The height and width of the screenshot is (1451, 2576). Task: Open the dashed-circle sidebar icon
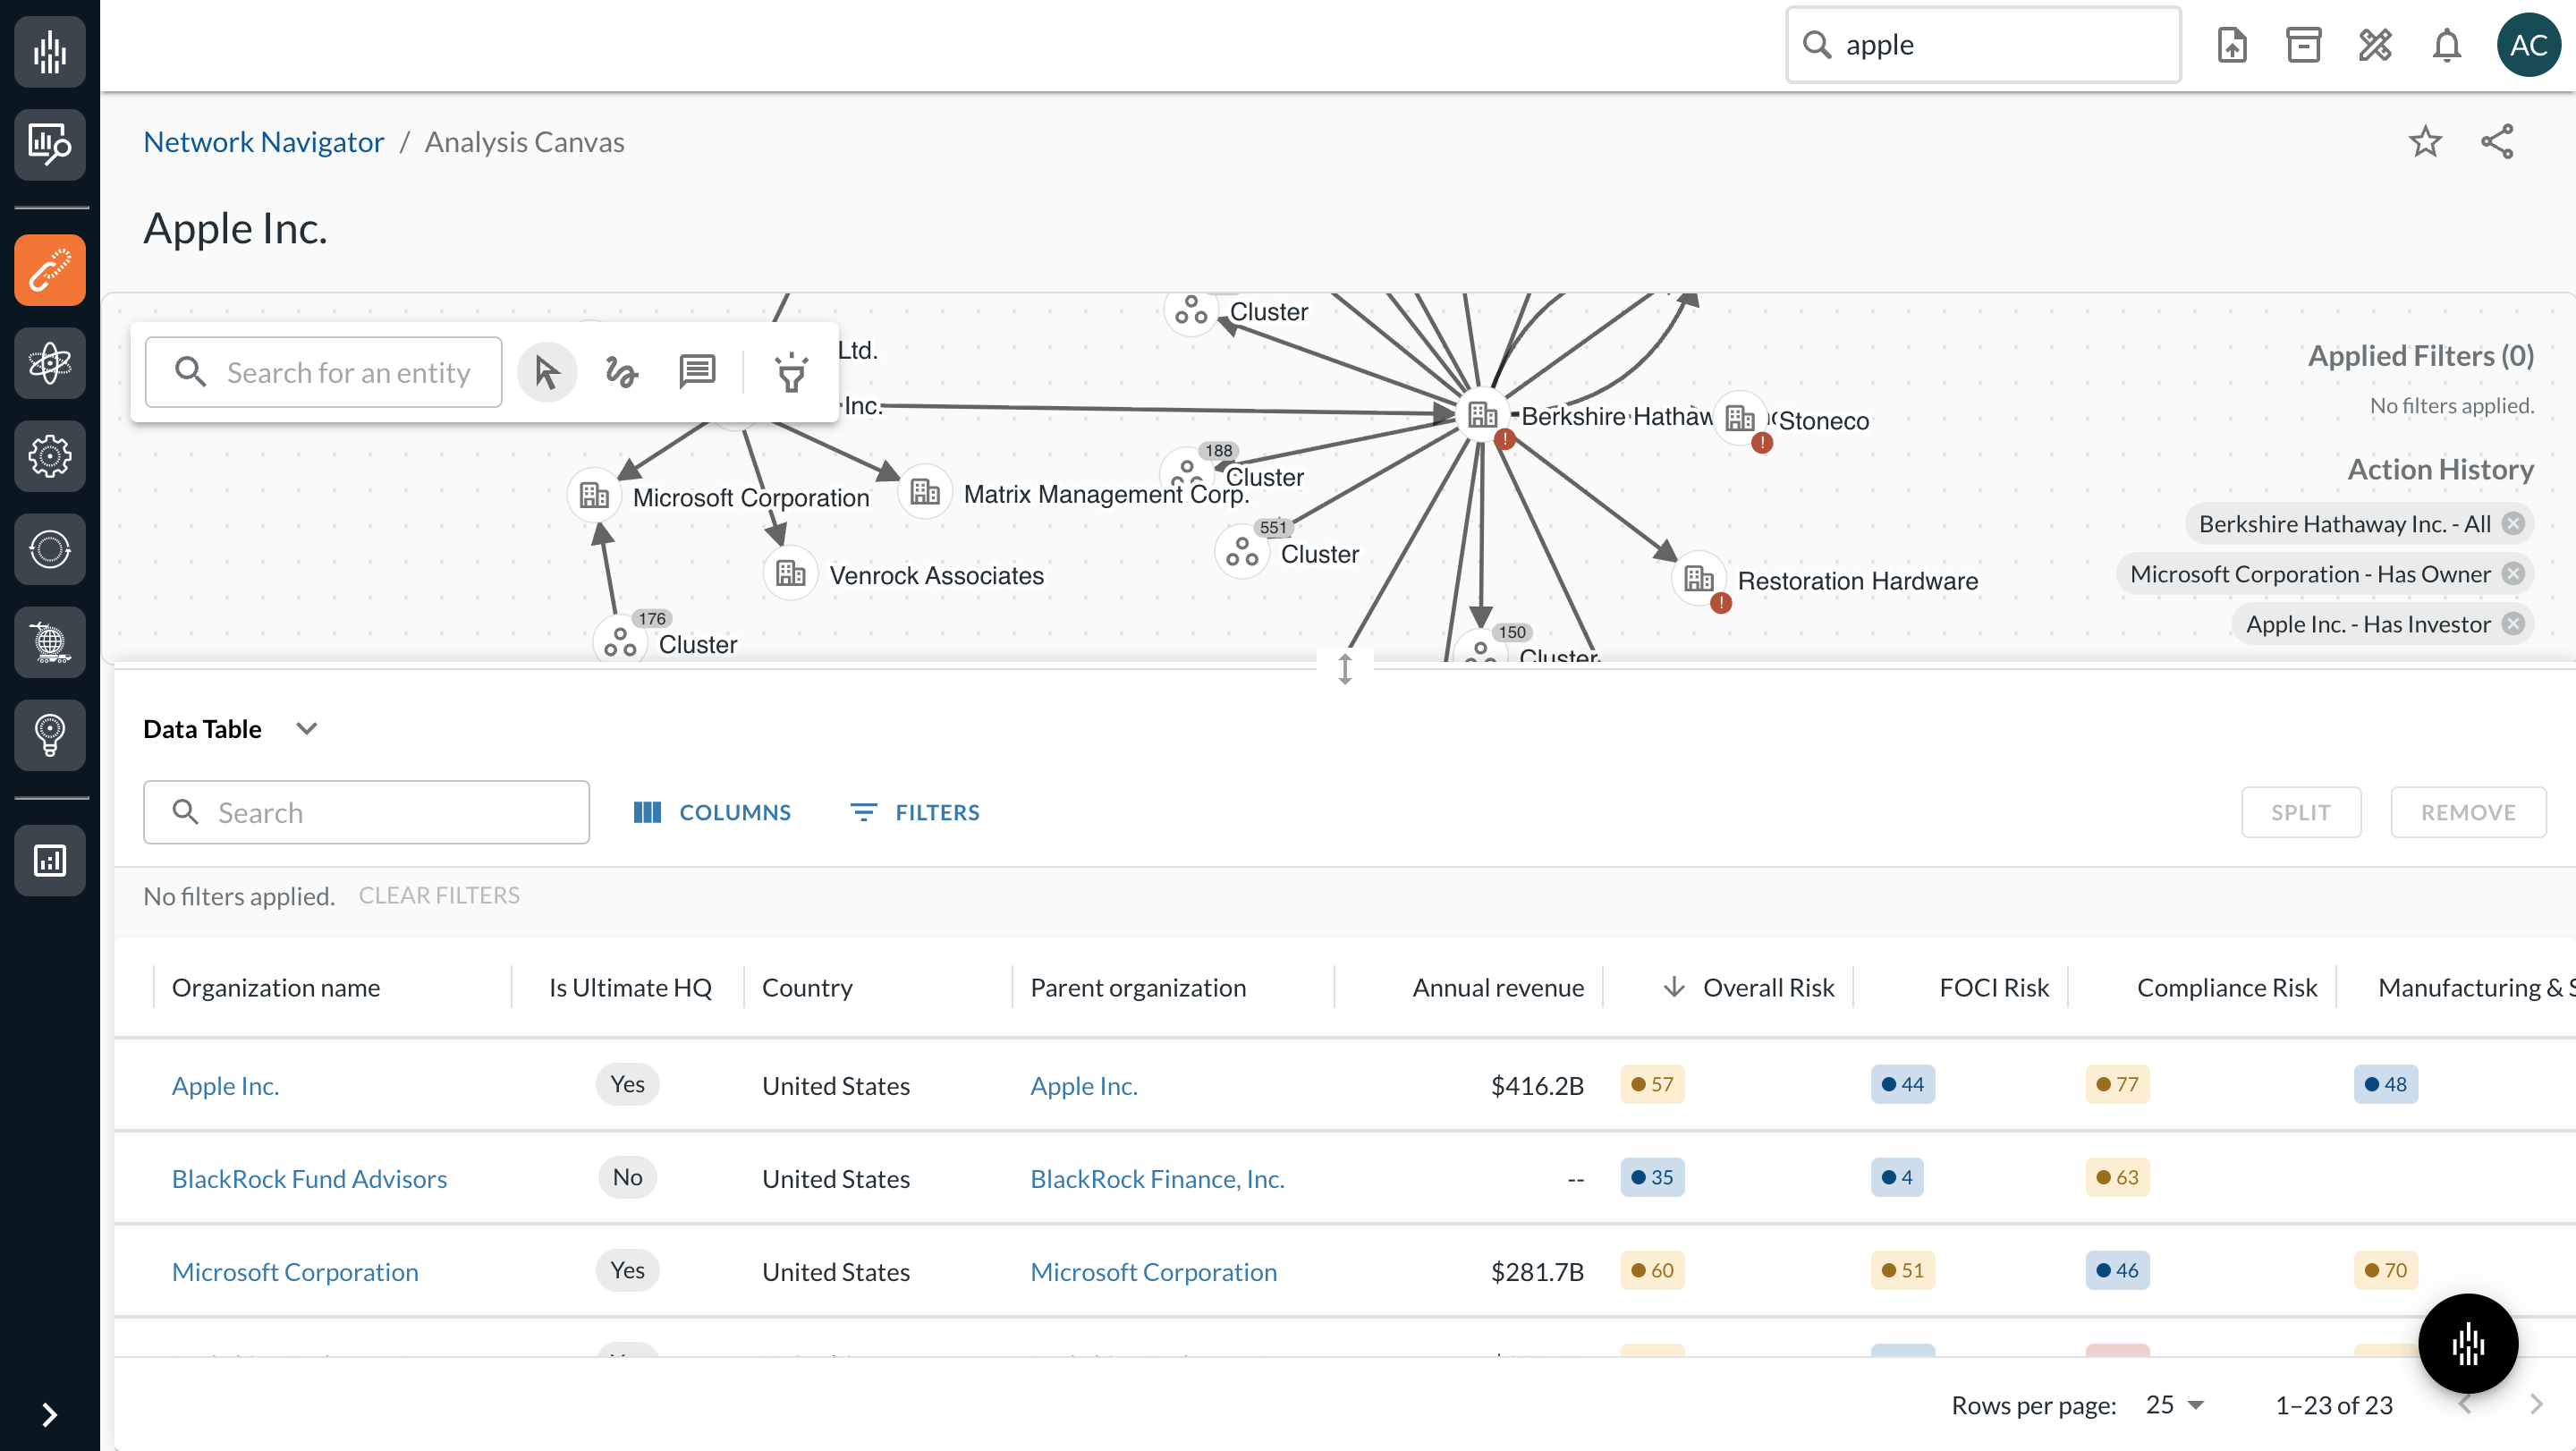[49, 549]
